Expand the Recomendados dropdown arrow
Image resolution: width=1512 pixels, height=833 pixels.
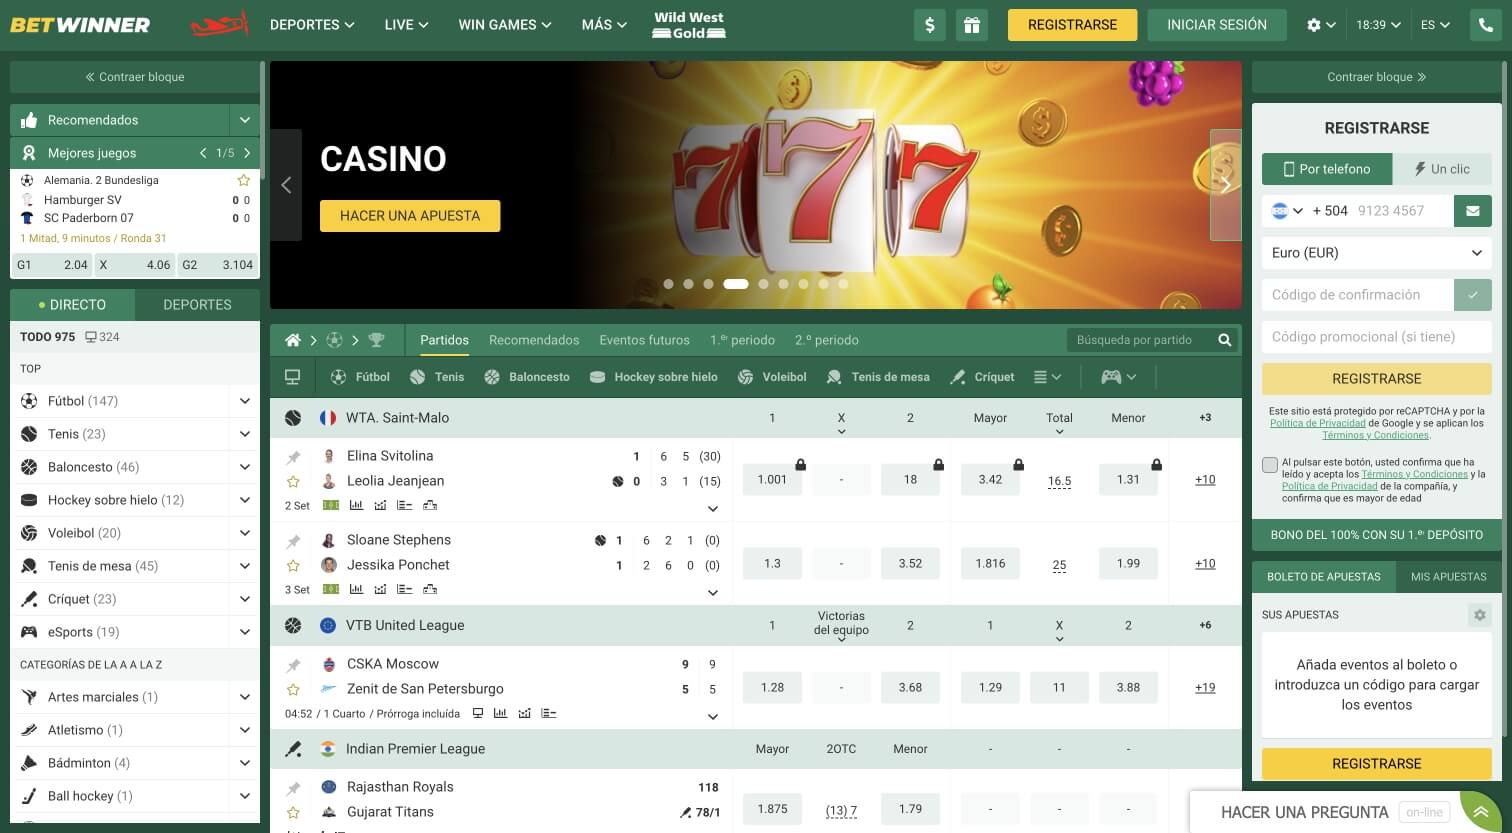tap(244, 120)
